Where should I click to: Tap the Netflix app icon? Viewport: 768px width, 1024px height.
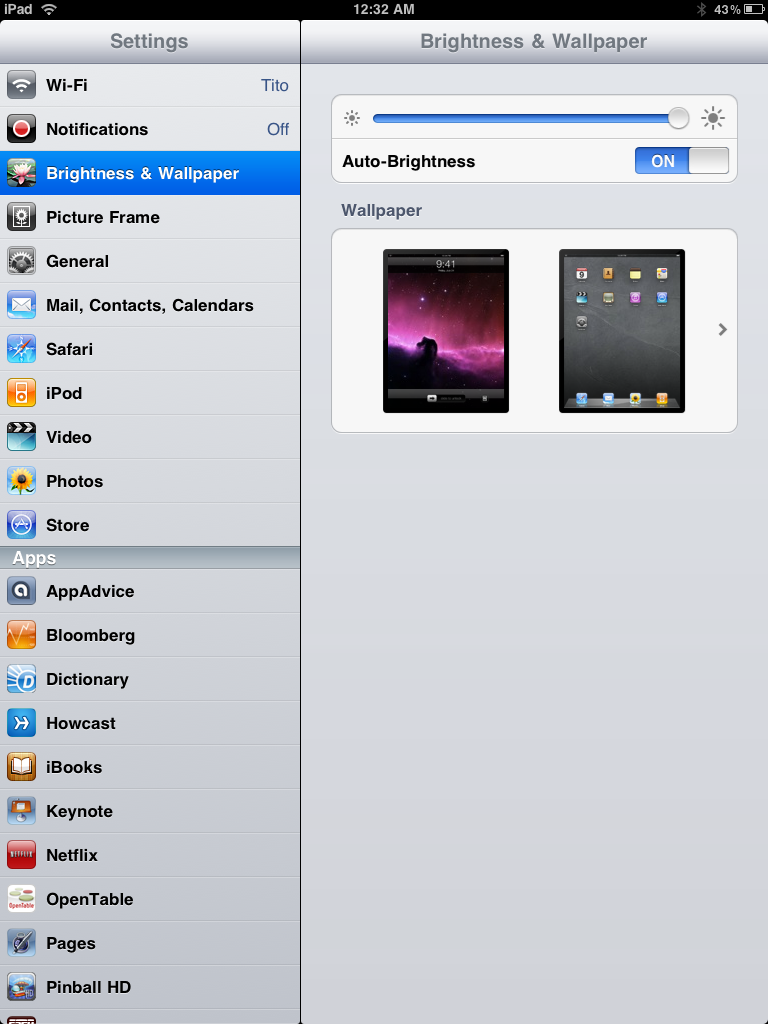click(x=22, y=855)
